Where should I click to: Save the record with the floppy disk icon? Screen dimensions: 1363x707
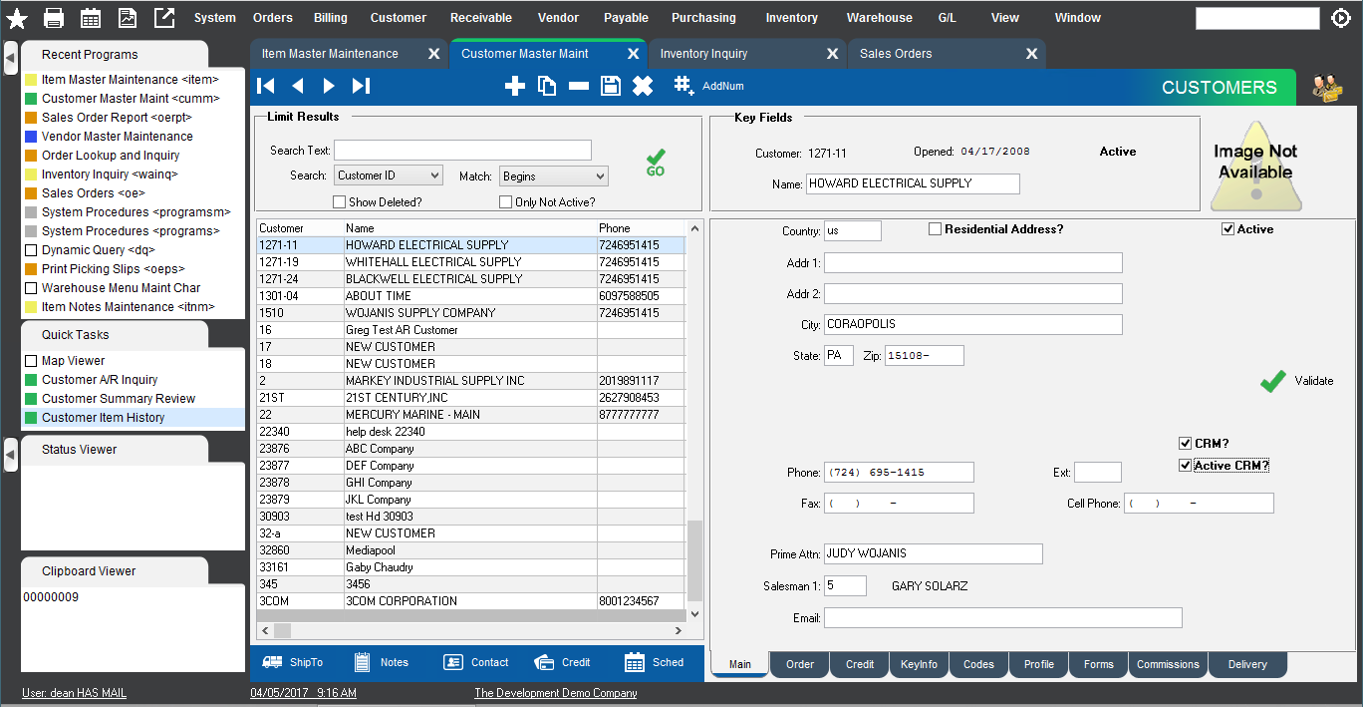(611, 86)
